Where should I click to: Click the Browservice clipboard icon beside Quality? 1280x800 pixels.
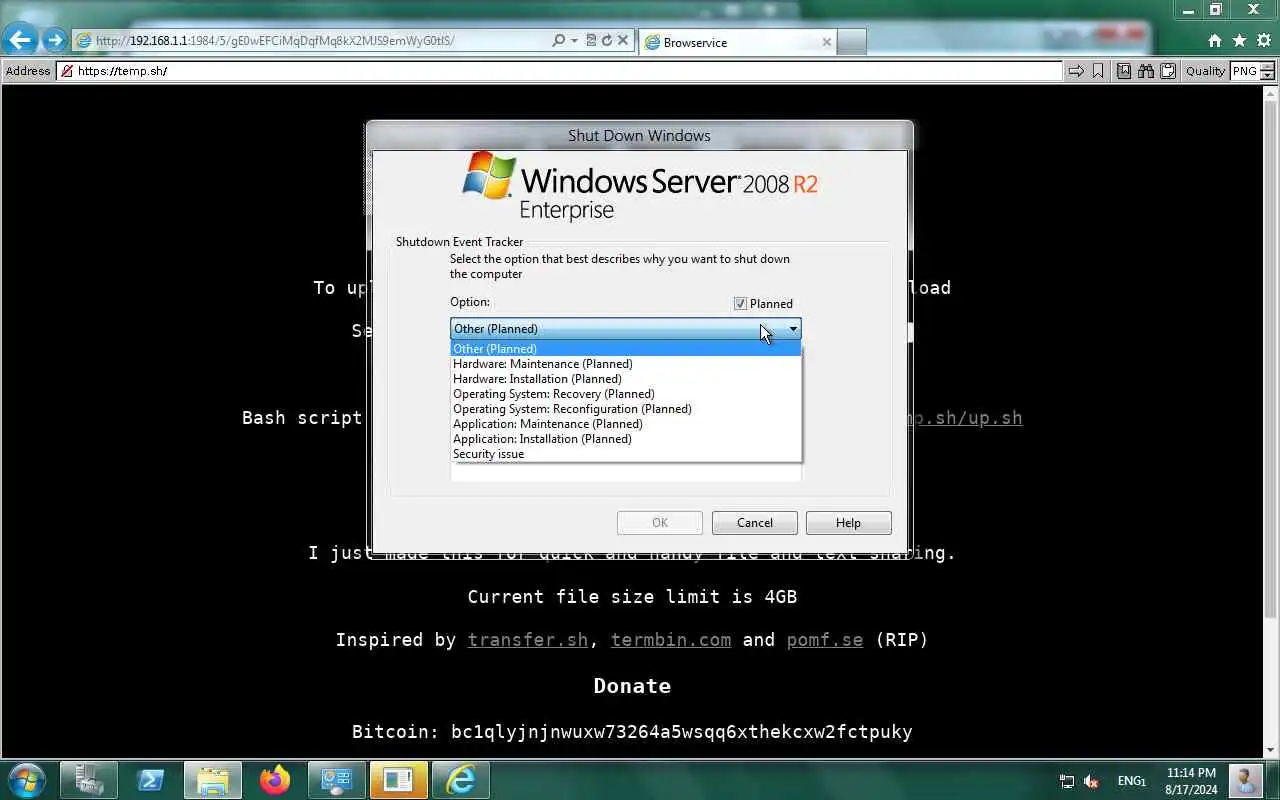tap(1167, 71)
